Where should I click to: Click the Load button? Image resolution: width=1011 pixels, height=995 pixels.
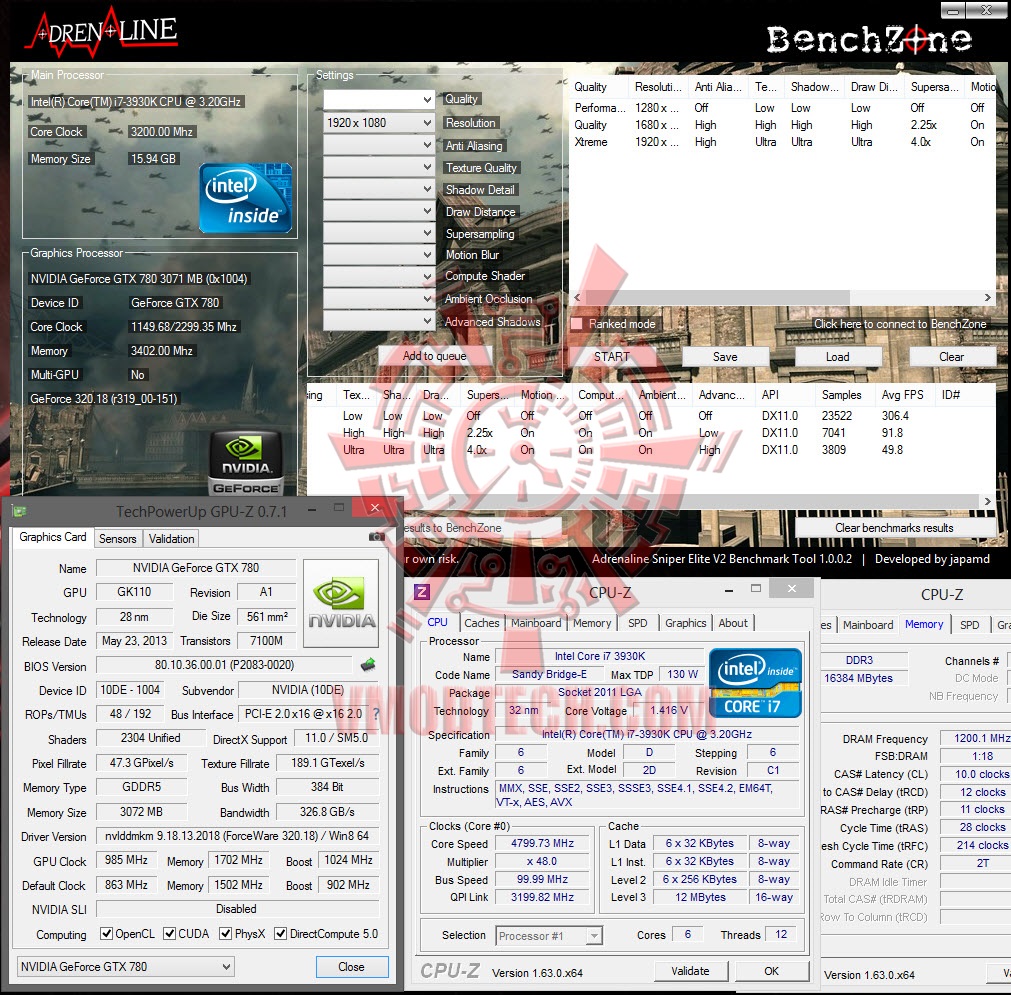tap(838, 357)
